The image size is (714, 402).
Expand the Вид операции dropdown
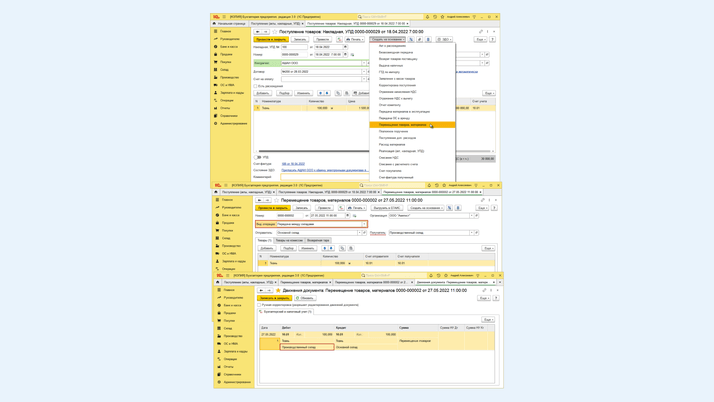363,224
